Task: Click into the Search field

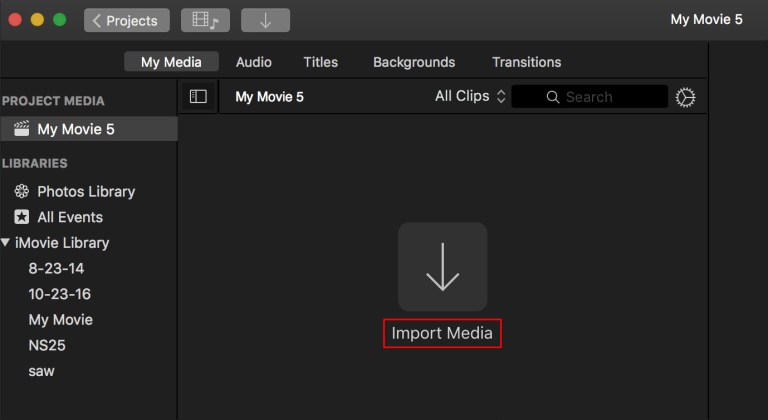Action: tap(589, 97)
